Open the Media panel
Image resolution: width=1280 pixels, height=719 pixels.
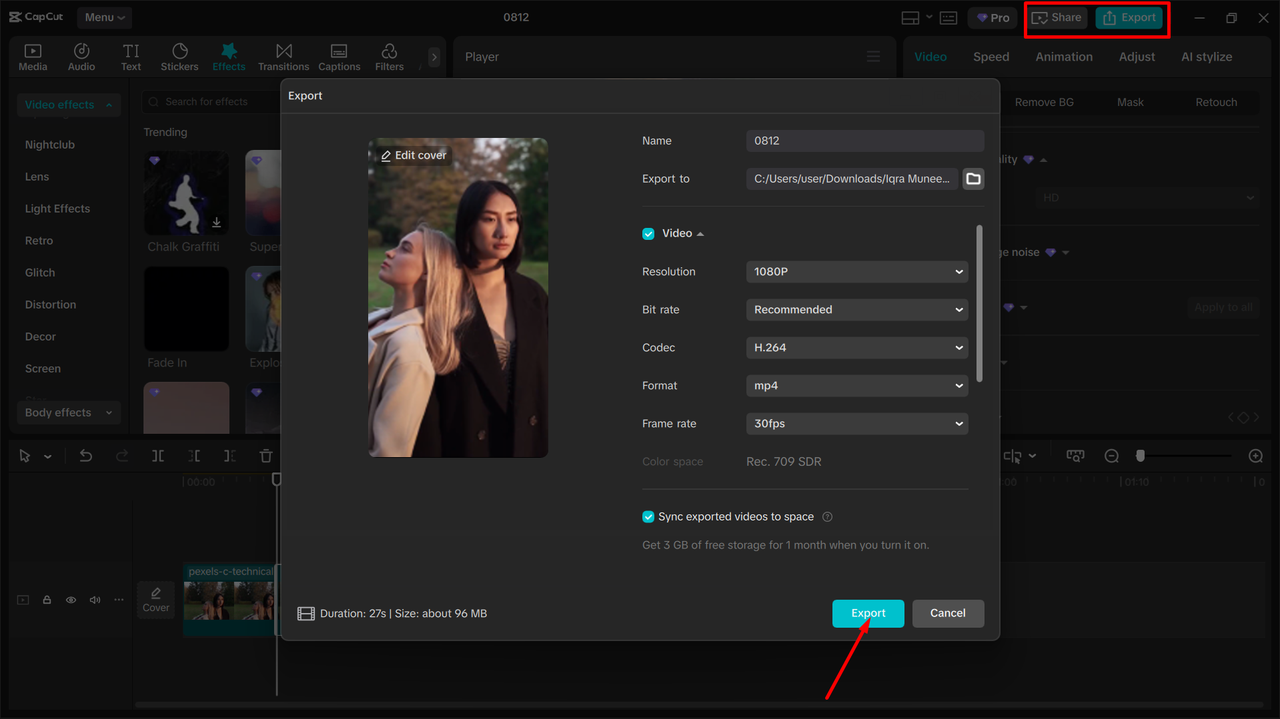pyautogui.click(x=32, y=56)
